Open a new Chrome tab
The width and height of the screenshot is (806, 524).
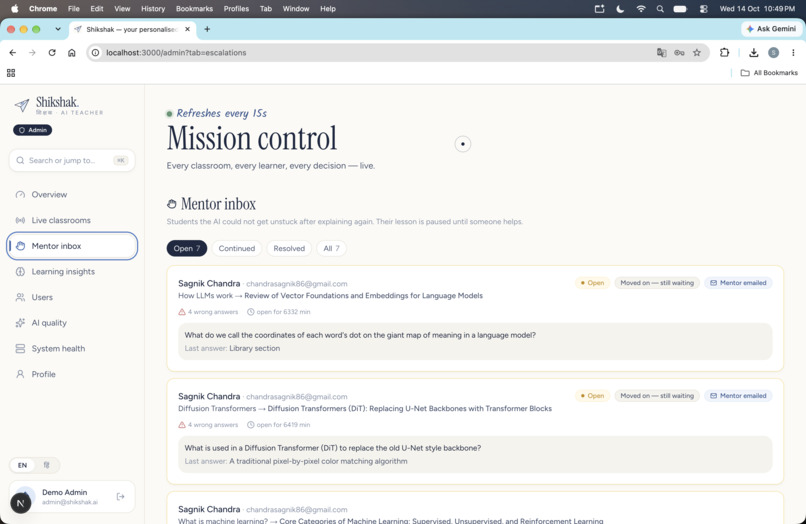click(207, 29)
